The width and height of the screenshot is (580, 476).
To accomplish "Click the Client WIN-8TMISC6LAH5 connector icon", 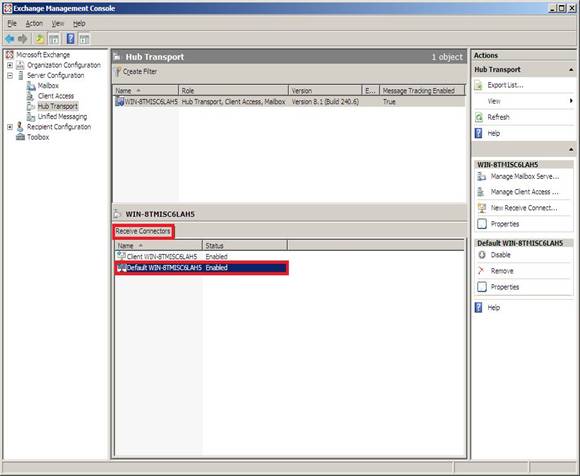I will 121,256.
